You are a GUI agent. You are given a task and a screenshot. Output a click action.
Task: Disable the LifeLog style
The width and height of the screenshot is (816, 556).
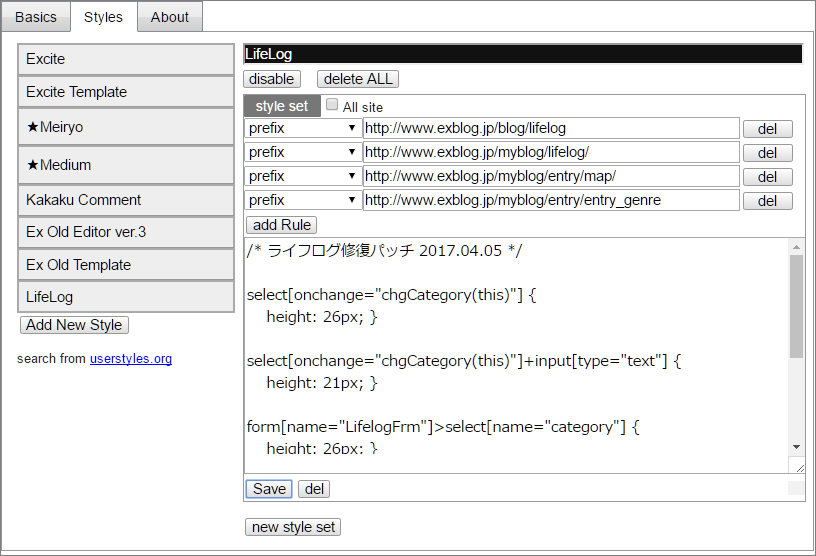point(272,79)
